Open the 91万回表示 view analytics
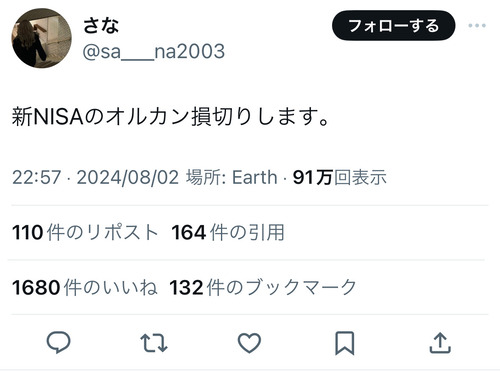Screen dimensions: 500x379 pyautogui.click(x=340, y=177)
